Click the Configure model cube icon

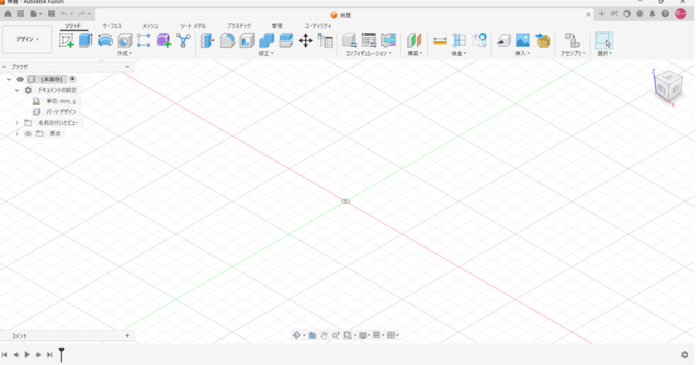coord(349,41)
